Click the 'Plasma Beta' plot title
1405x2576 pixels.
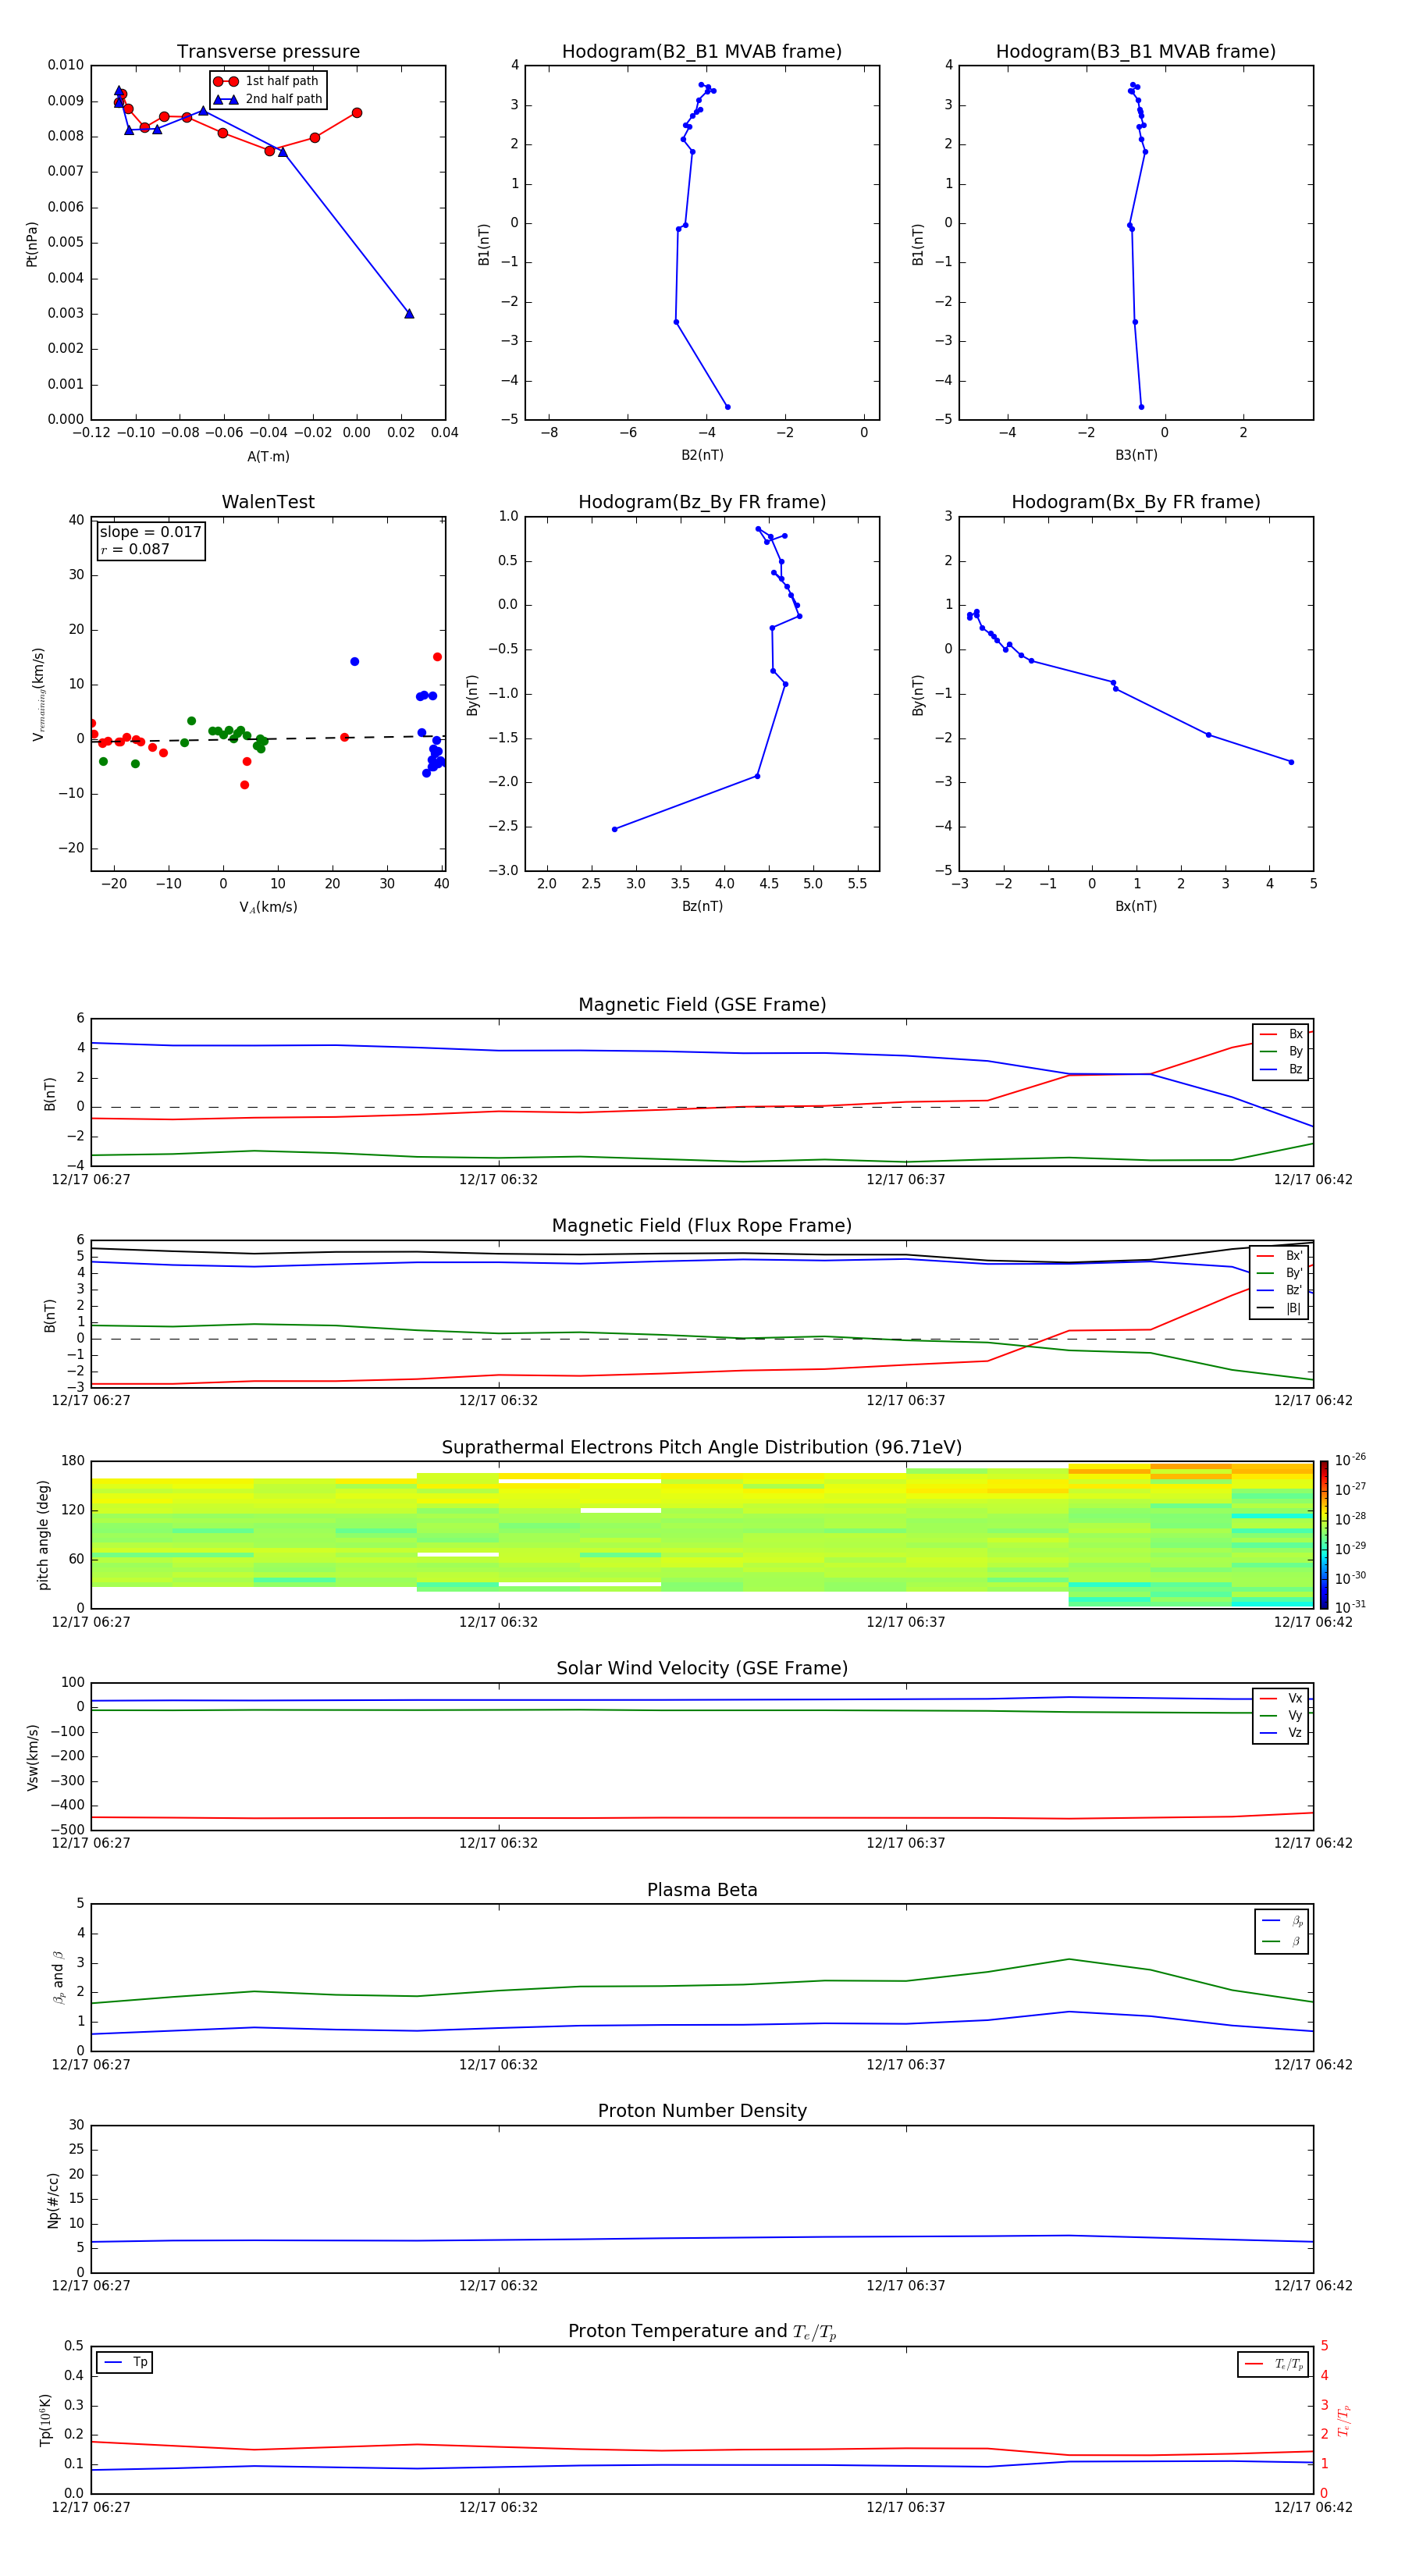pos(702,1890)
